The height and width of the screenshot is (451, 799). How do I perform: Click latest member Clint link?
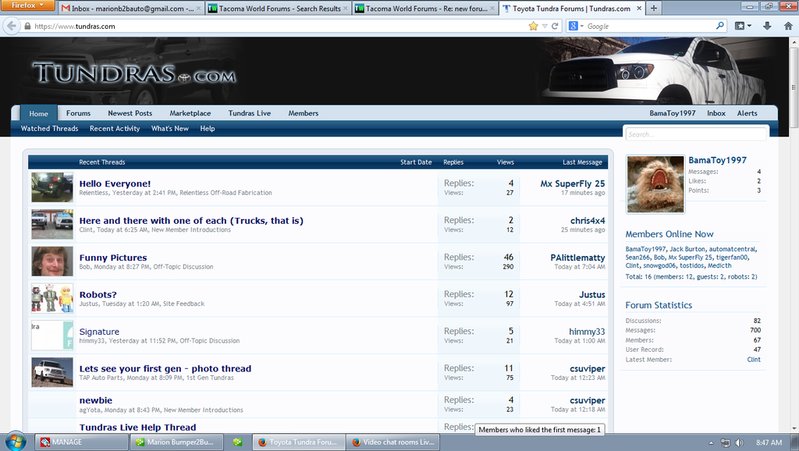pos(754,360)
